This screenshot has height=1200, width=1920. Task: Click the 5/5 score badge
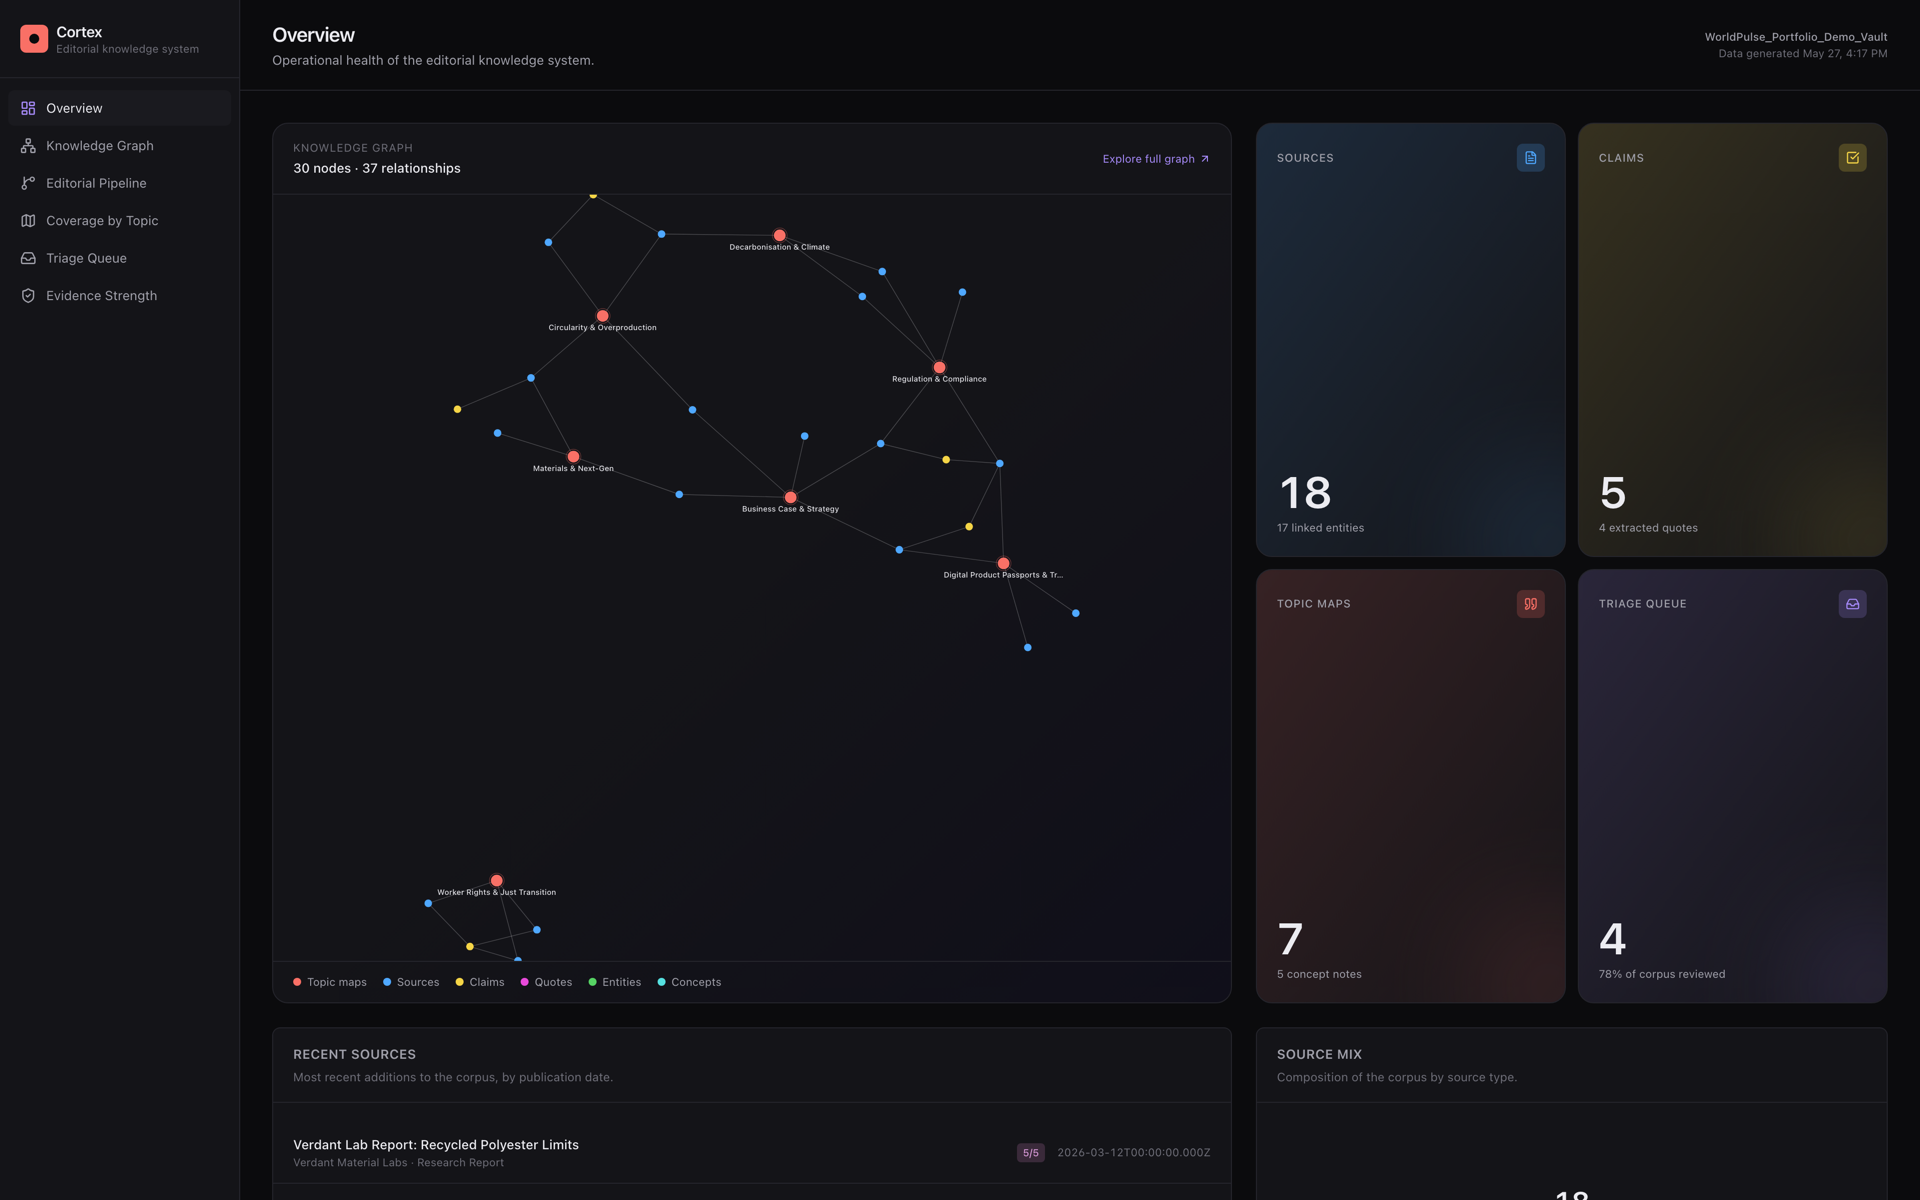coord(1030,1153)
